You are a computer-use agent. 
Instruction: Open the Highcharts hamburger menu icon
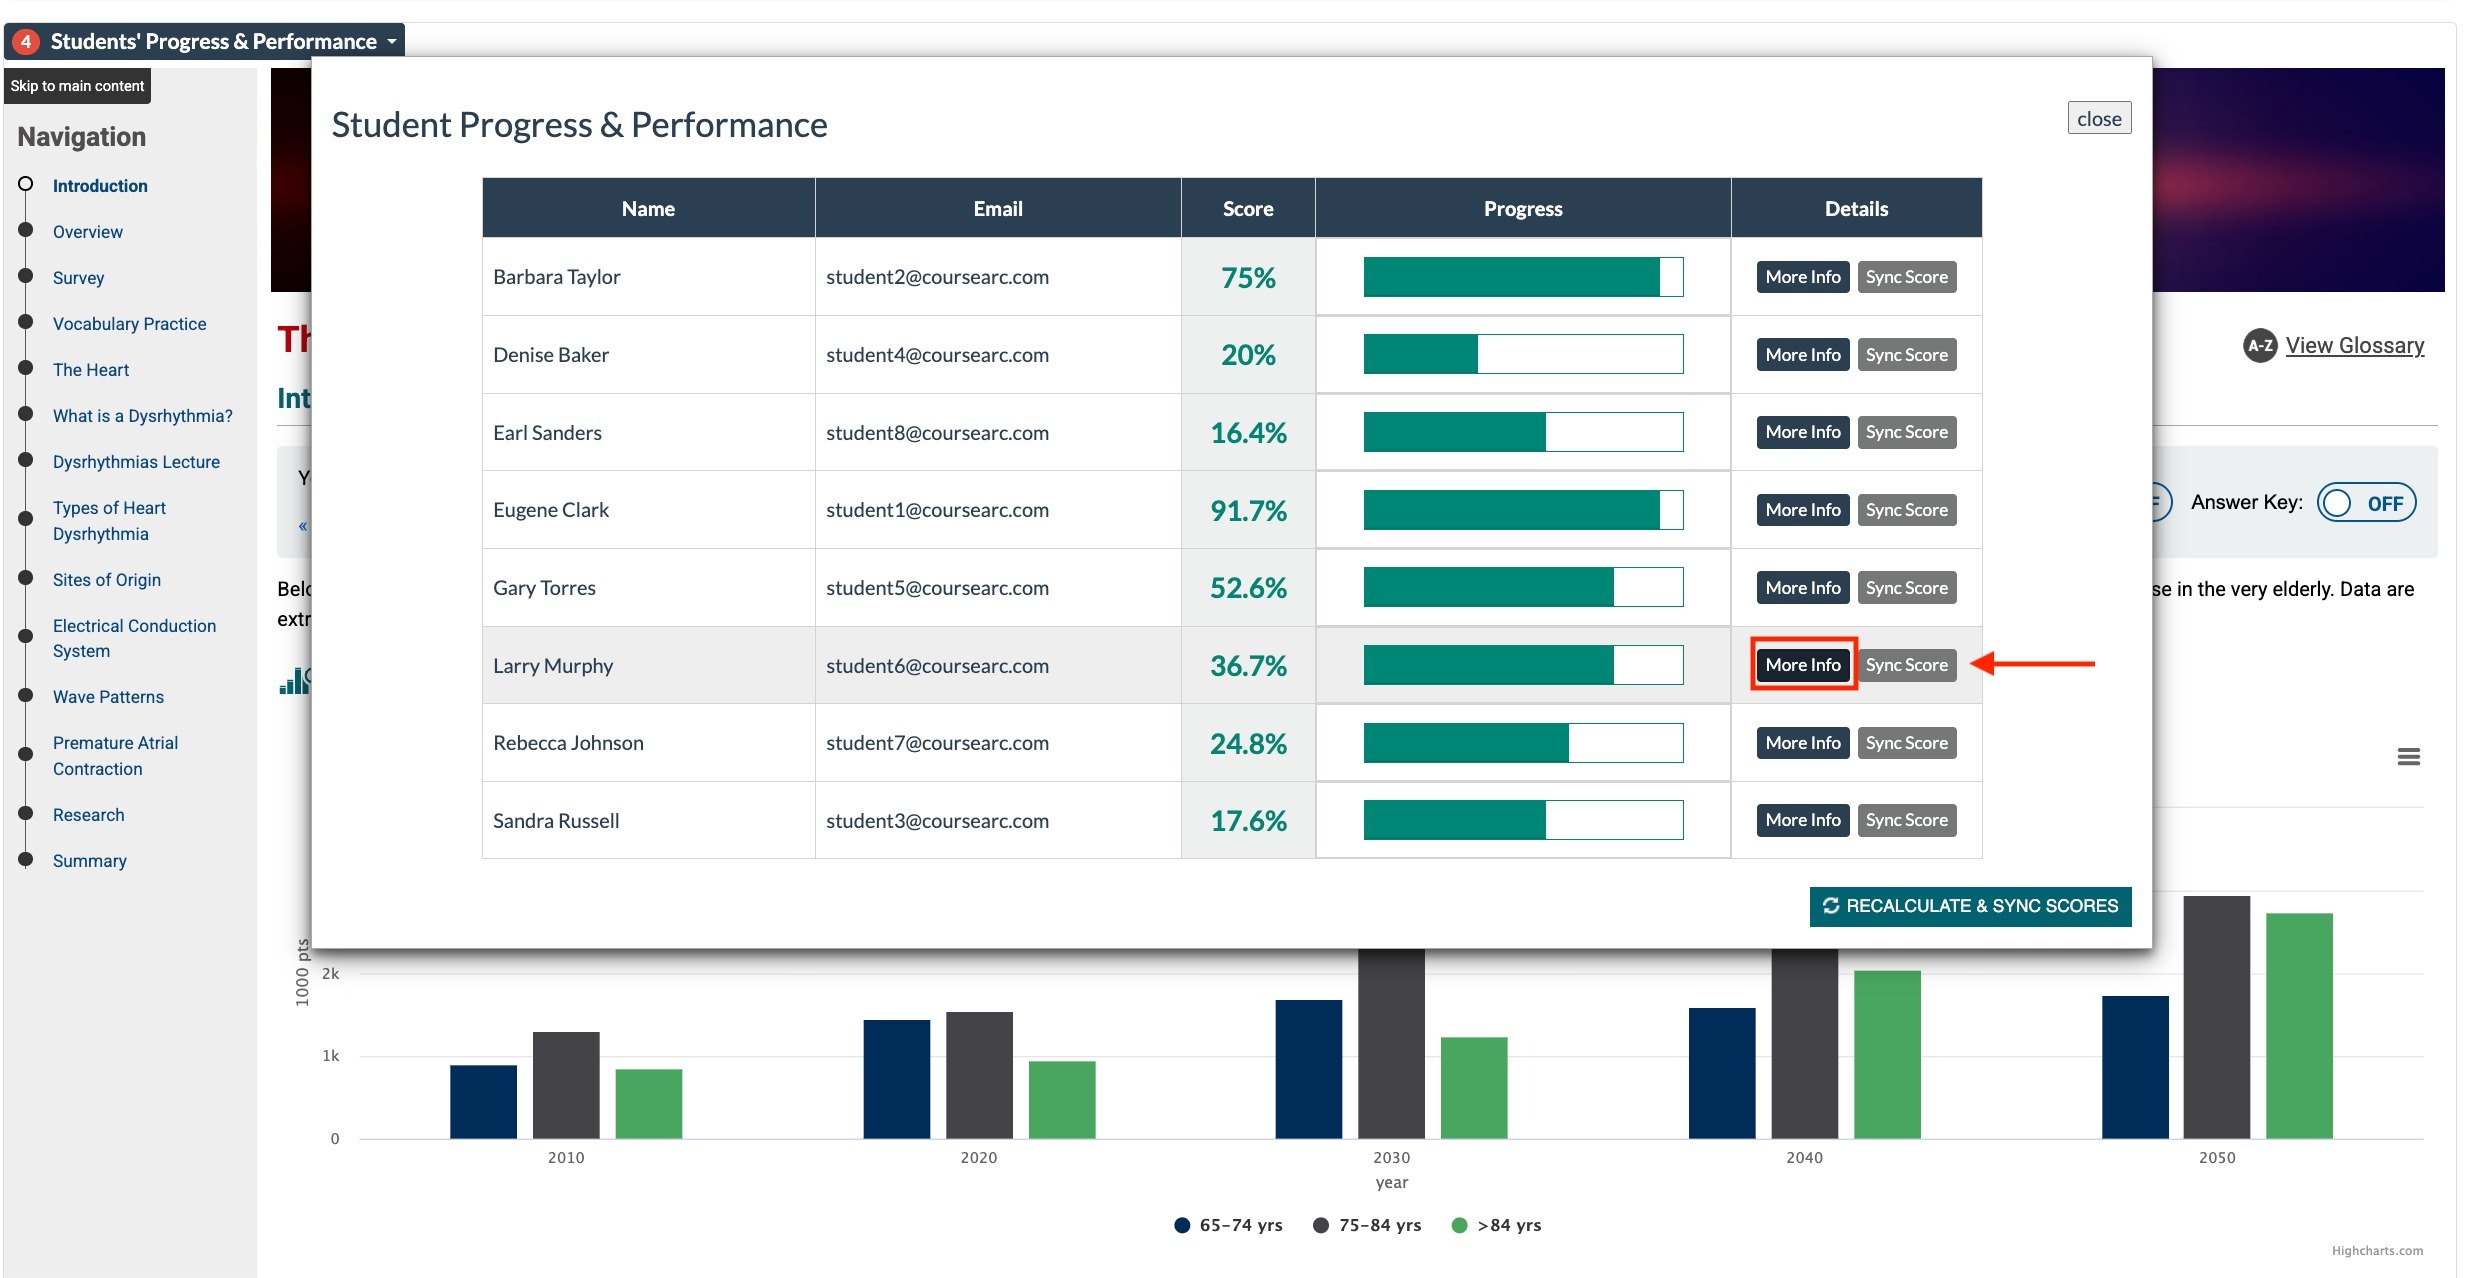[2408, 757]
